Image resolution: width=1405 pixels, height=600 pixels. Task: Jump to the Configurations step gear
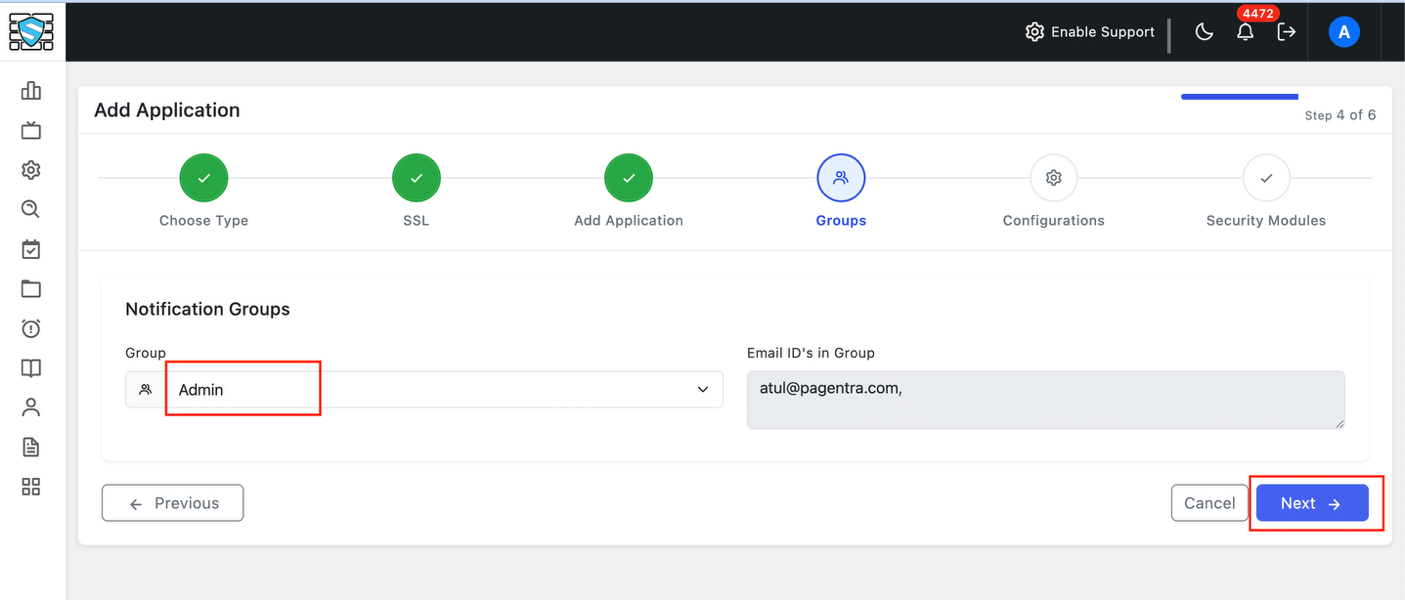coord(1054,179)
